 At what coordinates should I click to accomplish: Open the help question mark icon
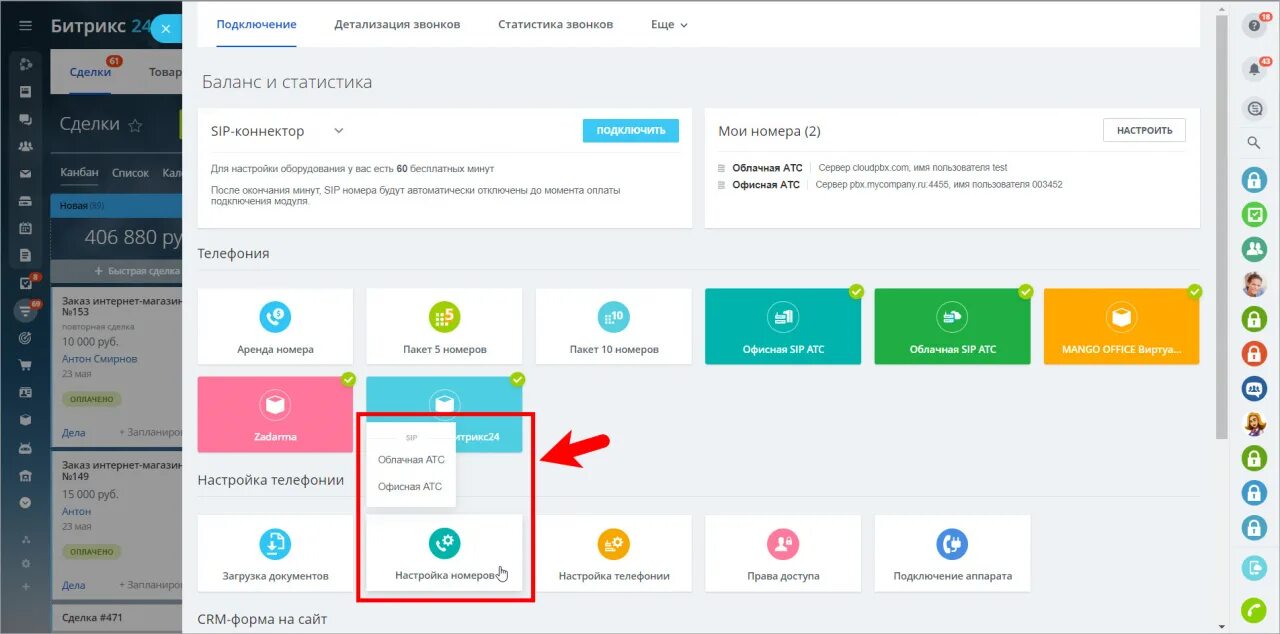pos(1254,26)
